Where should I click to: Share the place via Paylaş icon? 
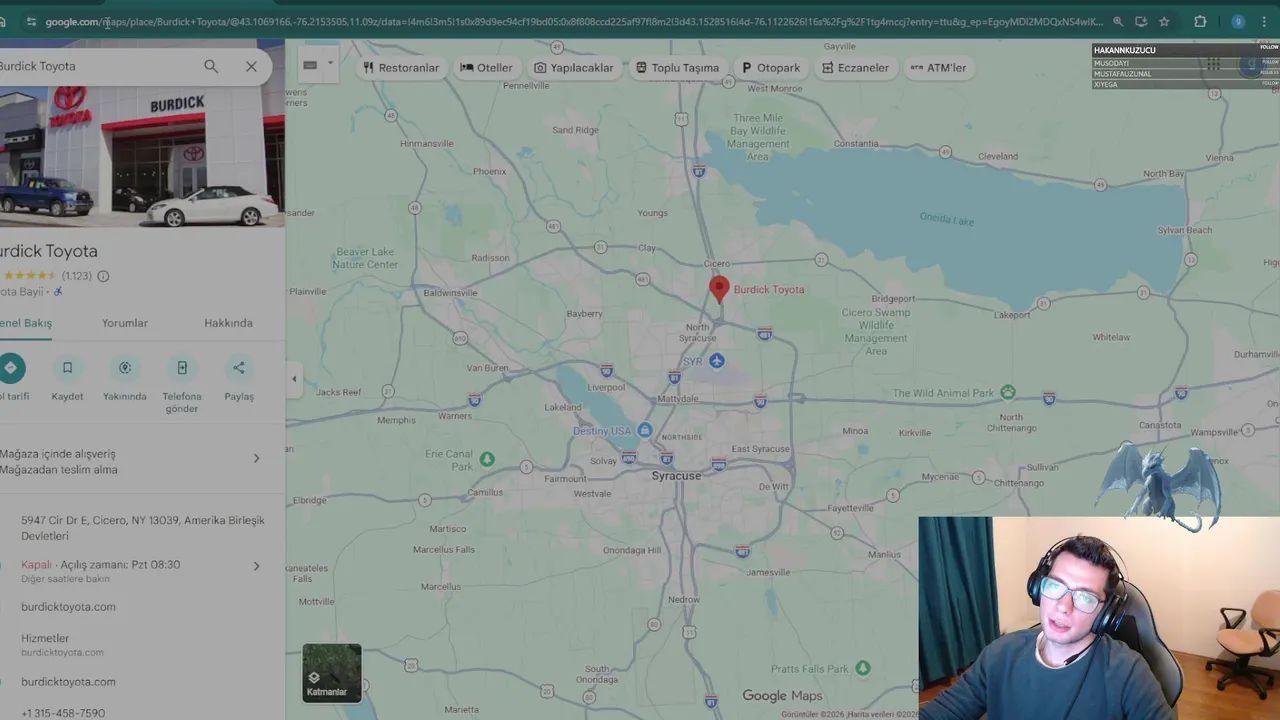pyautogui.click(x=239, y=368)
